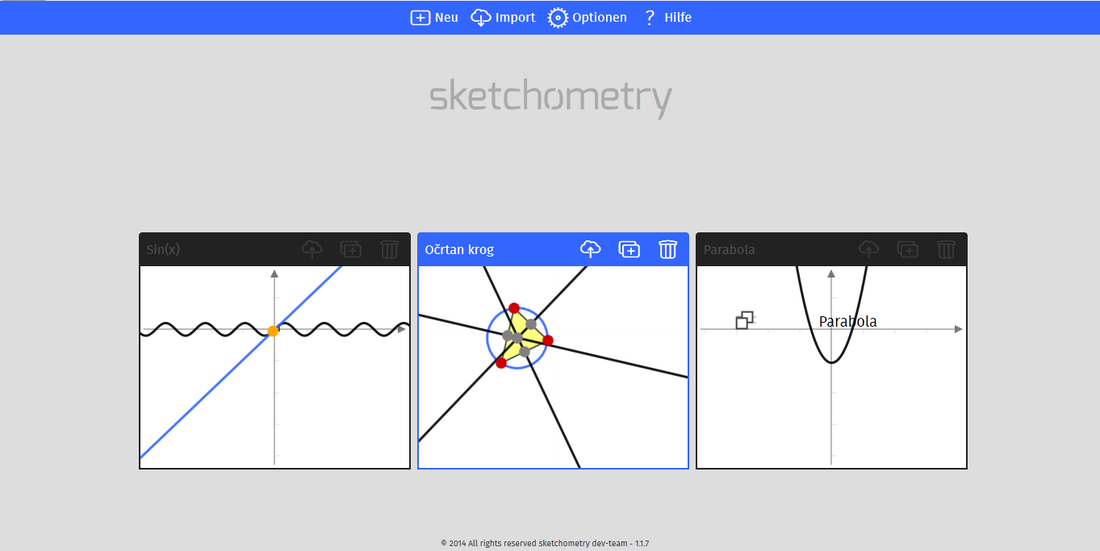This screenshot has height=551, width=1100.
Task: Open Optionen gear icon
Action: [558, 18]
